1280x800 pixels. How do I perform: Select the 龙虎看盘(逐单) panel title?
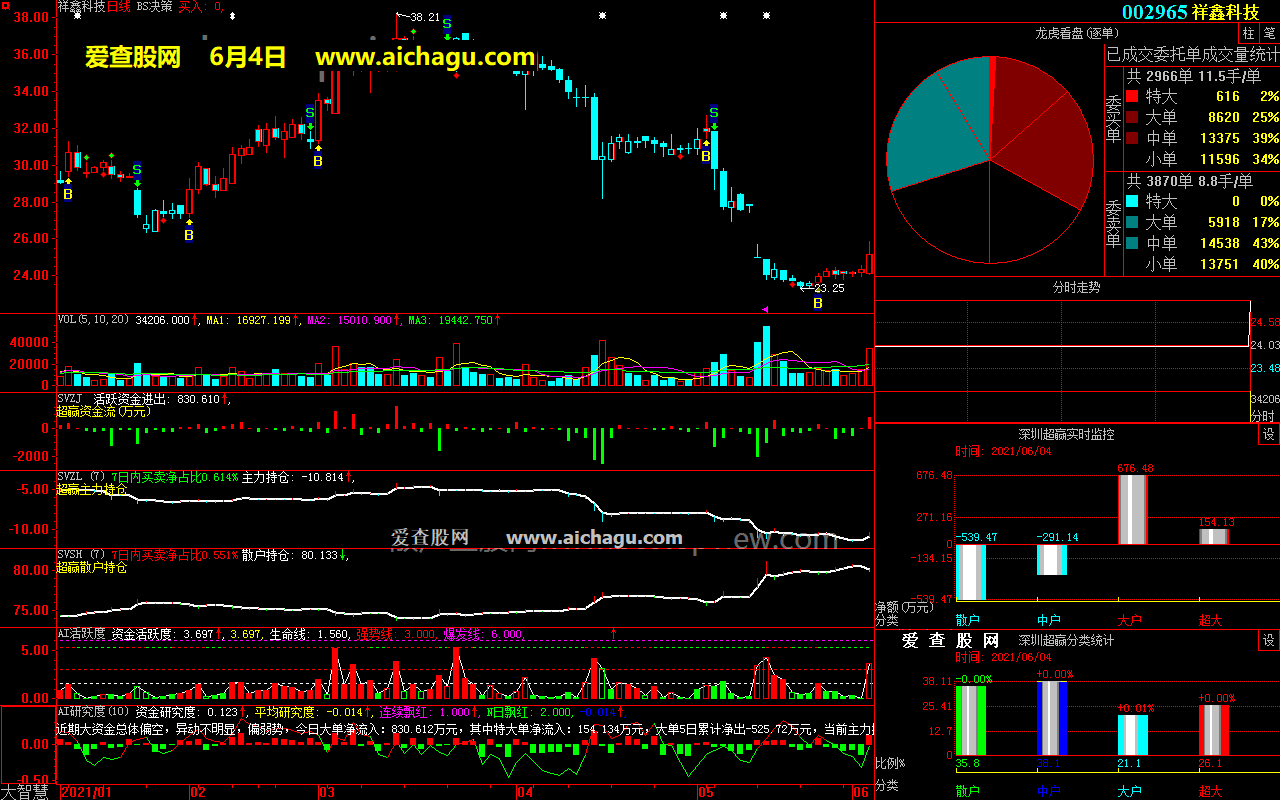1075,33
